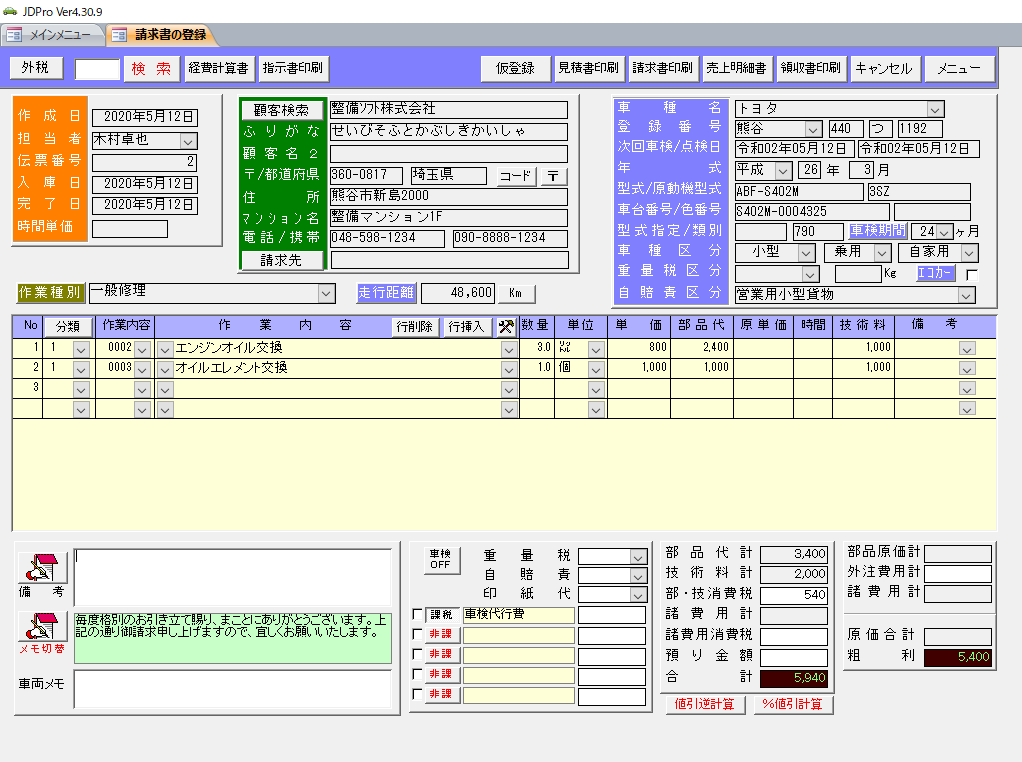Check the 車検代行費 checkbox
Image resolution: width=1022 pixels, height=762 pixels.
point(418,614)
